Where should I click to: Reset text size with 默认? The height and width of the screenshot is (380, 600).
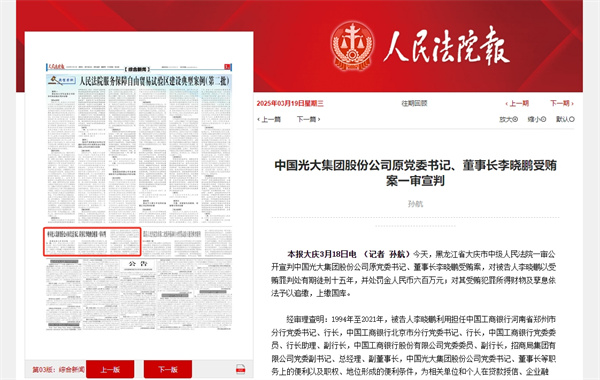pos(565,119)
